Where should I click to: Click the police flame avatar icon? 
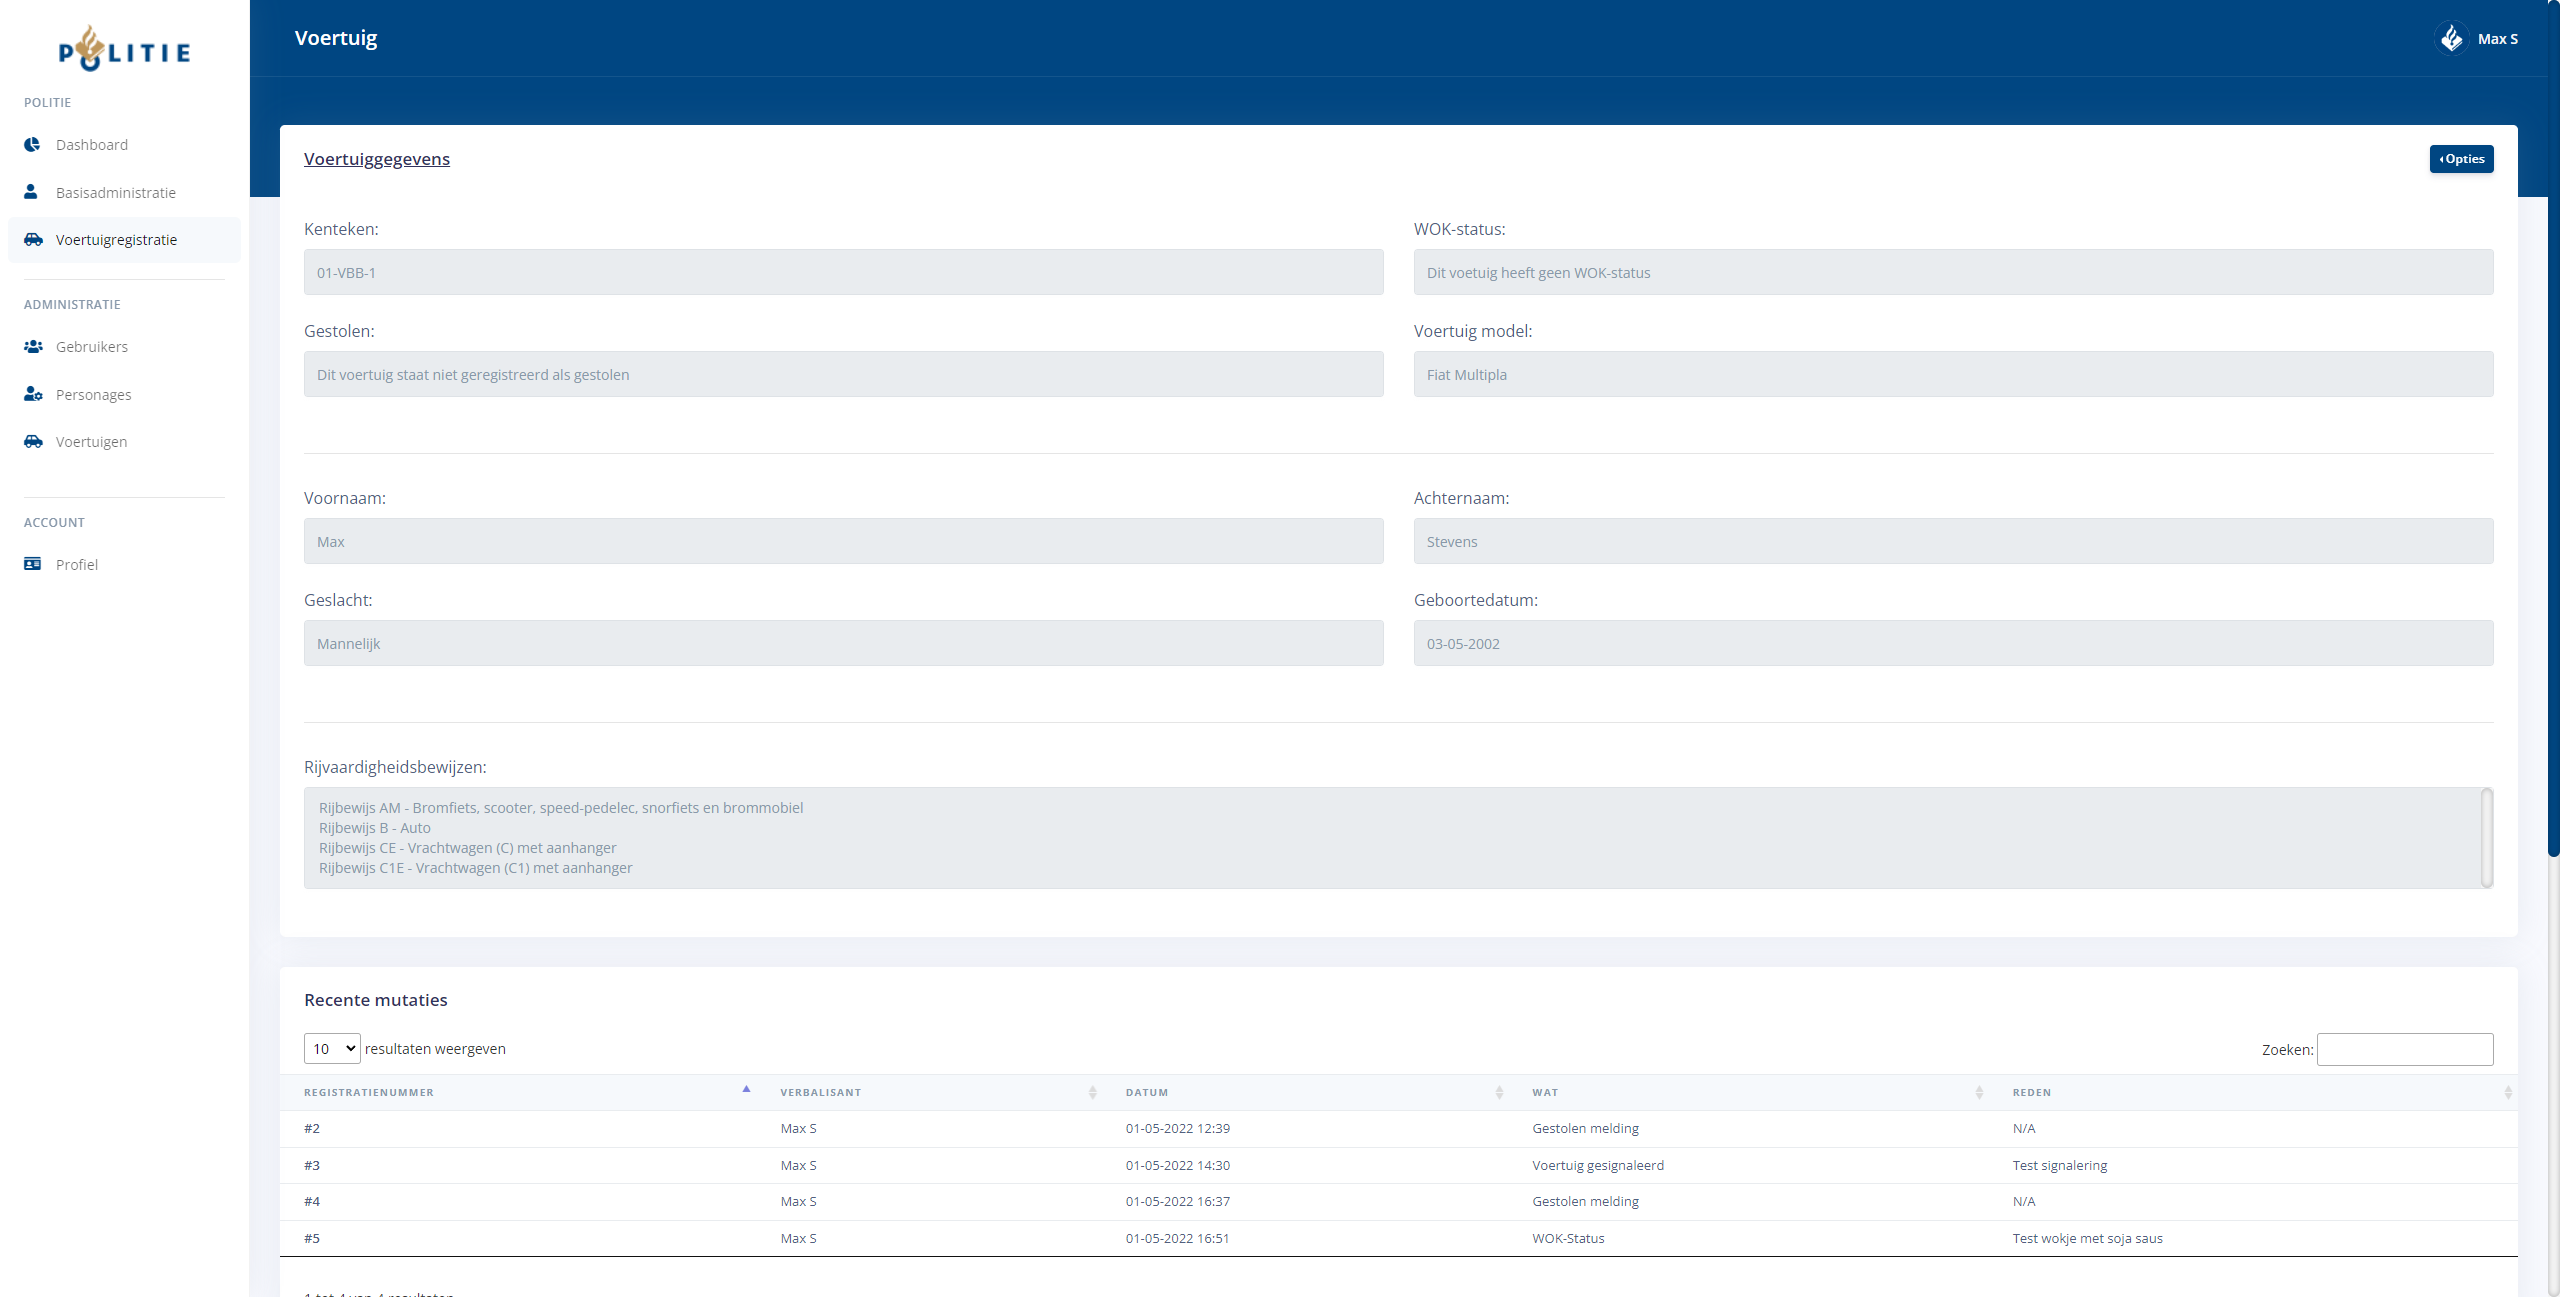point(2451,39)
